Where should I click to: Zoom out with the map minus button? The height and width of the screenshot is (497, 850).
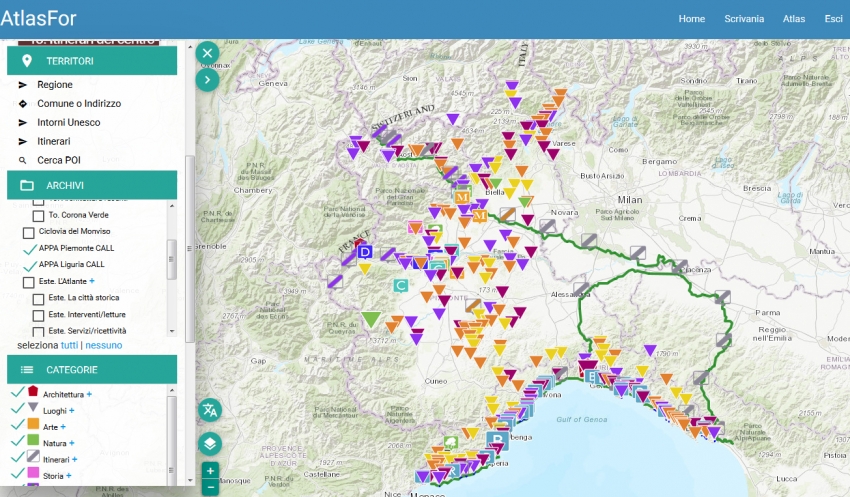click(x=210, y=488)
